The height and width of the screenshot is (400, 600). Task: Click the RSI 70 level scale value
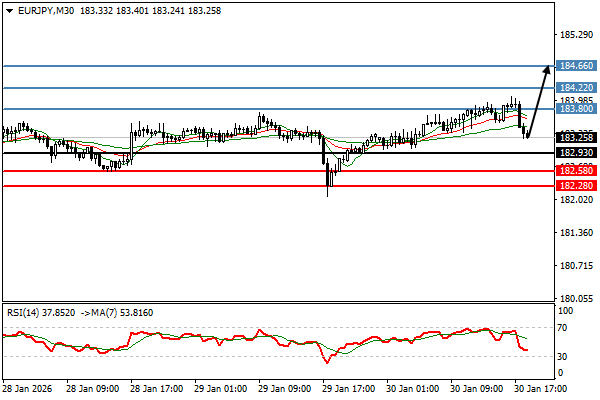(x=565, y=328)
